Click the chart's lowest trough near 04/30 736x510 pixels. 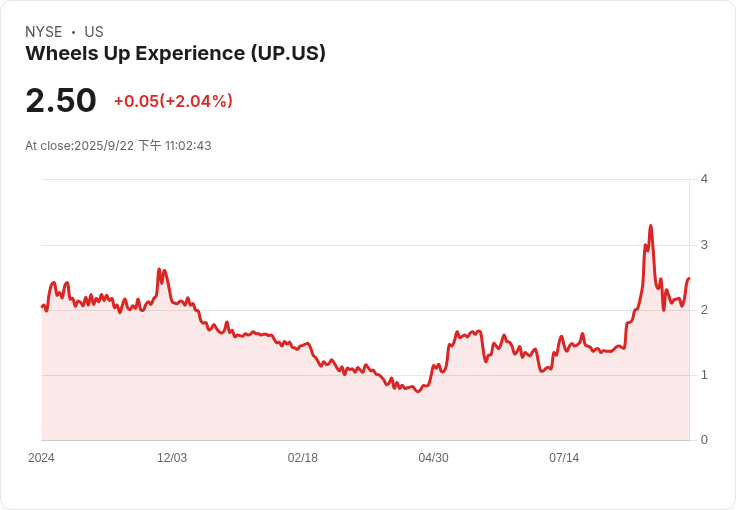point(418,391)
